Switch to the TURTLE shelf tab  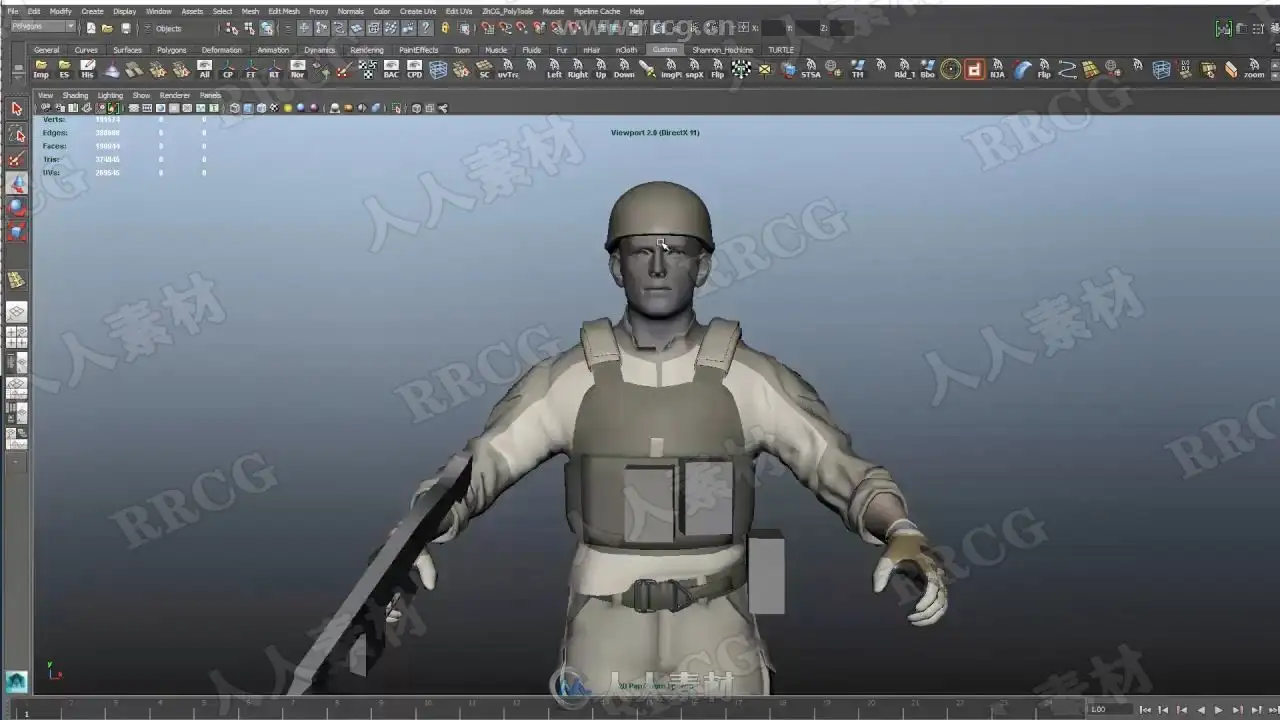coord(781,49)
